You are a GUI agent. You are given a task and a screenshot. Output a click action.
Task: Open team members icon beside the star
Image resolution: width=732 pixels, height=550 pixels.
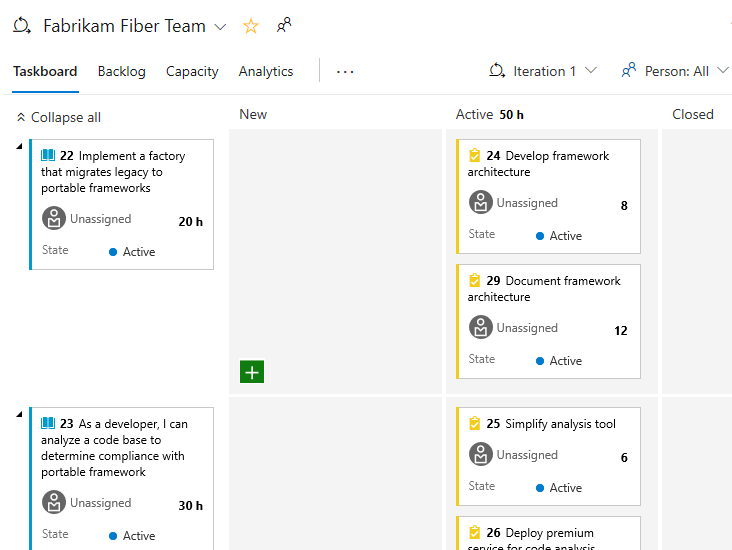[x=285, y=26]
